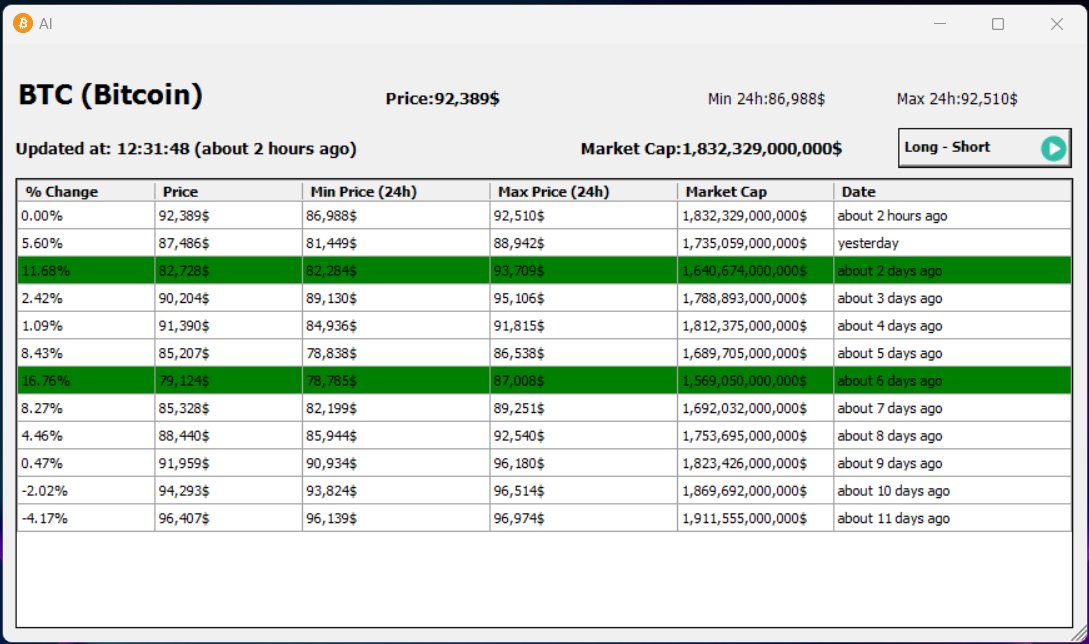This screenshot has height=644, width=1089.
Task: Click the Max 24h:92,510$ label
Action: point(957,99)
